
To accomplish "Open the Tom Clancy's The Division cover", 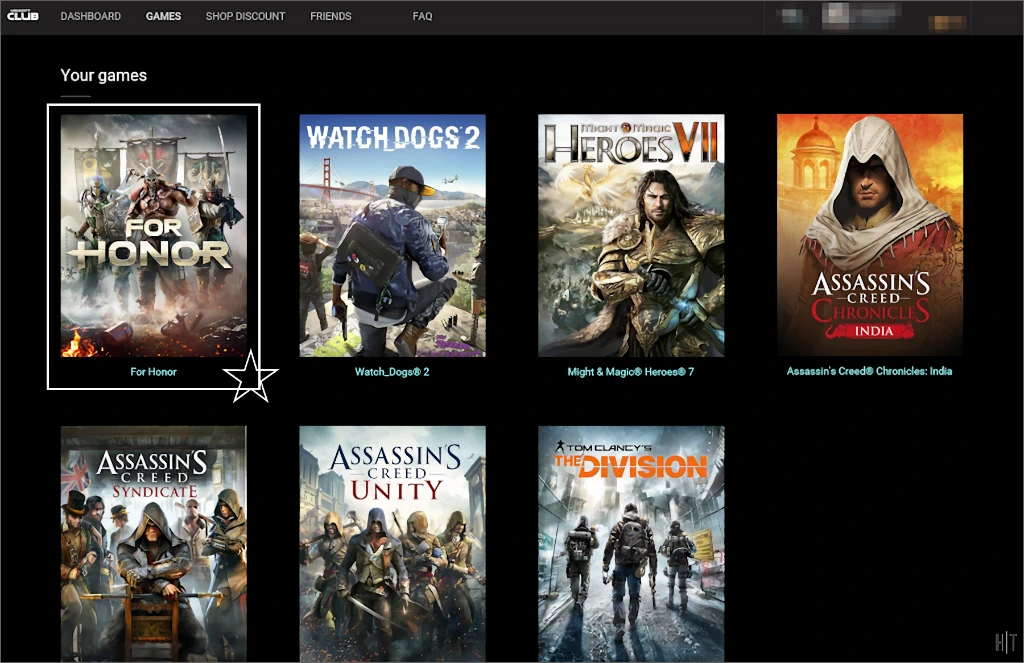I will tap(632, 544).
